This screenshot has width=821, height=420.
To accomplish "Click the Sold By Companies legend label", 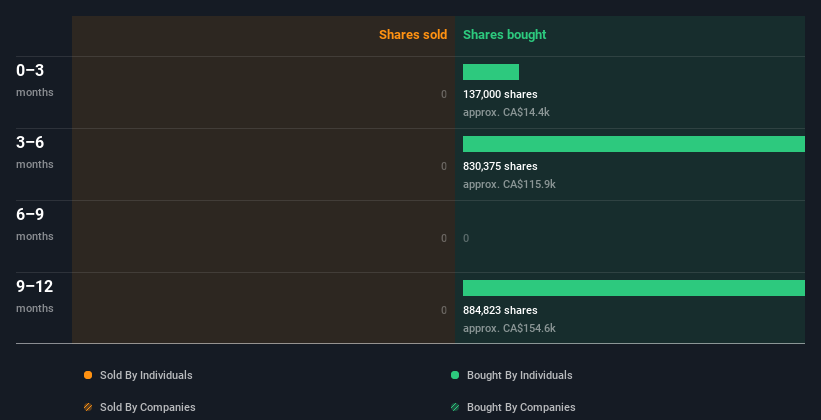I will (148, 407).
